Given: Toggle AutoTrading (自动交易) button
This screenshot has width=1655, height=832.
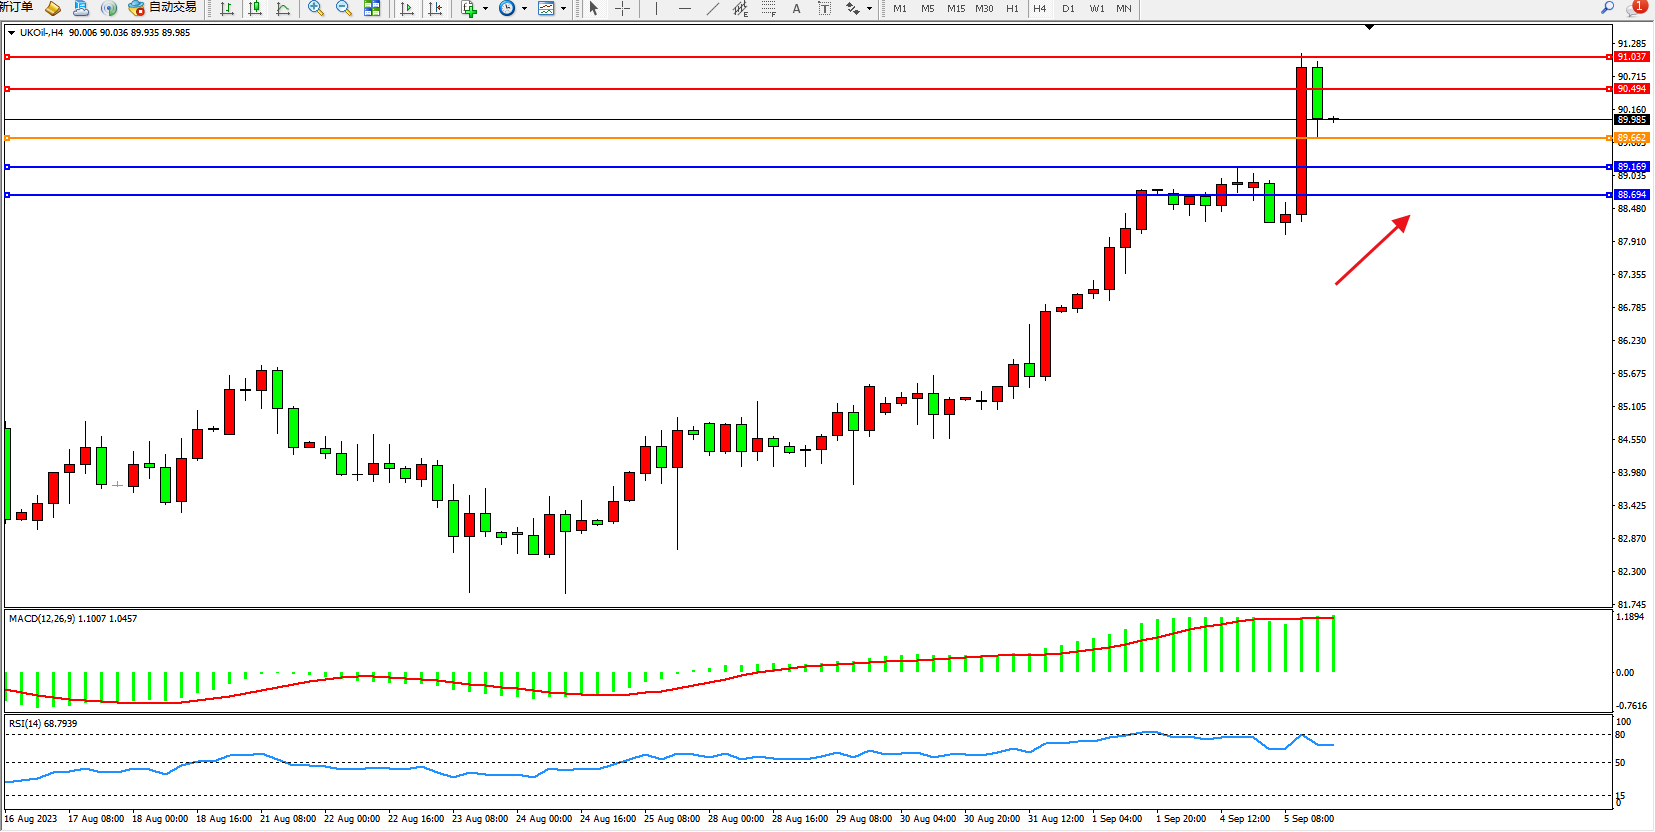Looking at the screenshot, I should click(162, 8).
